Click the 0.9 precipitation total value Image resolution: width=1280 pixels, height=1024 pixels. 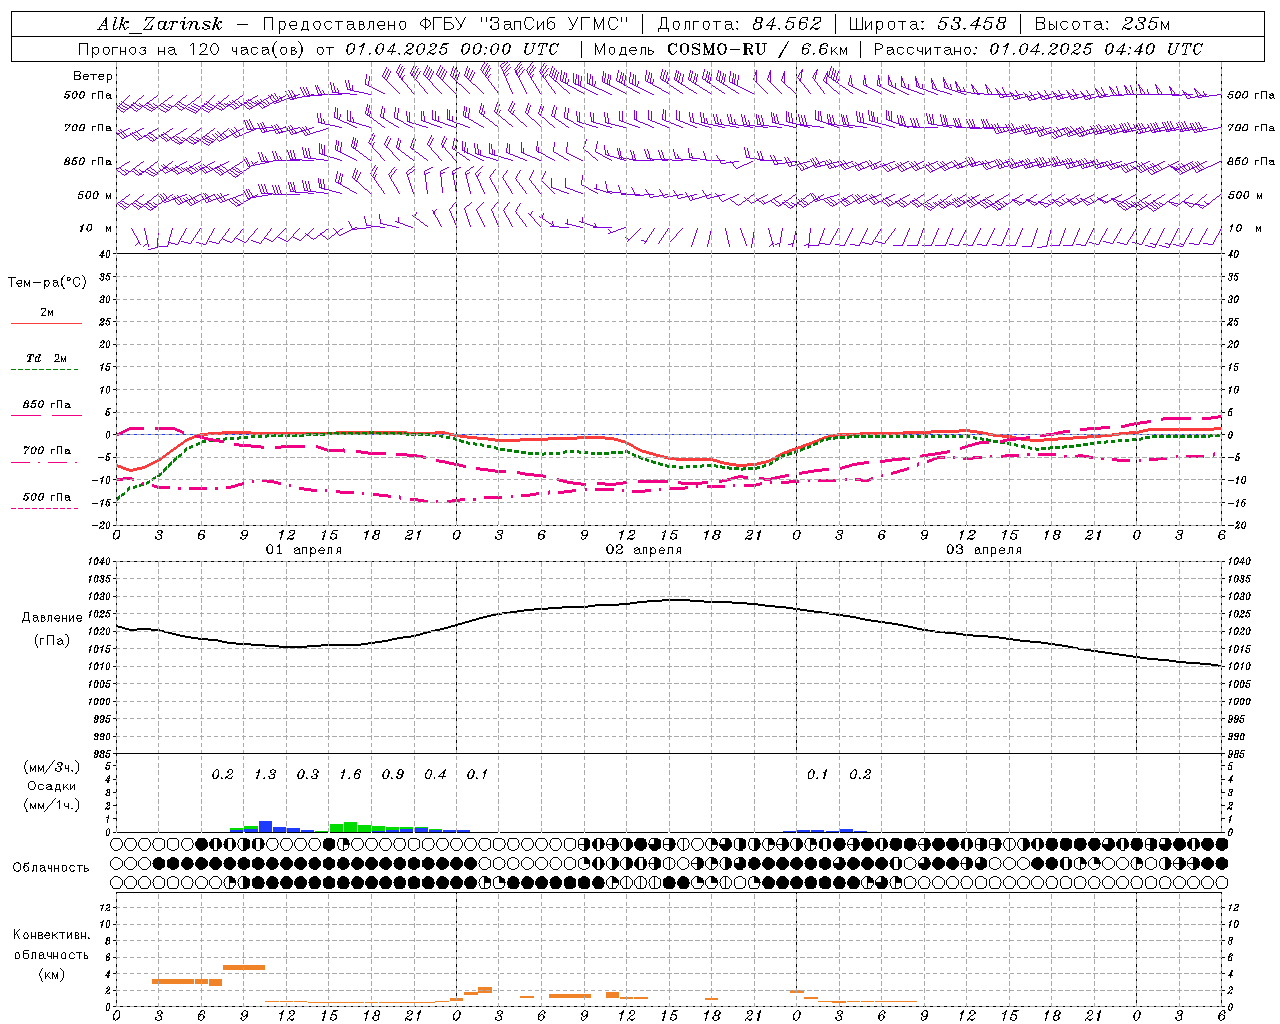click(393, 774)
